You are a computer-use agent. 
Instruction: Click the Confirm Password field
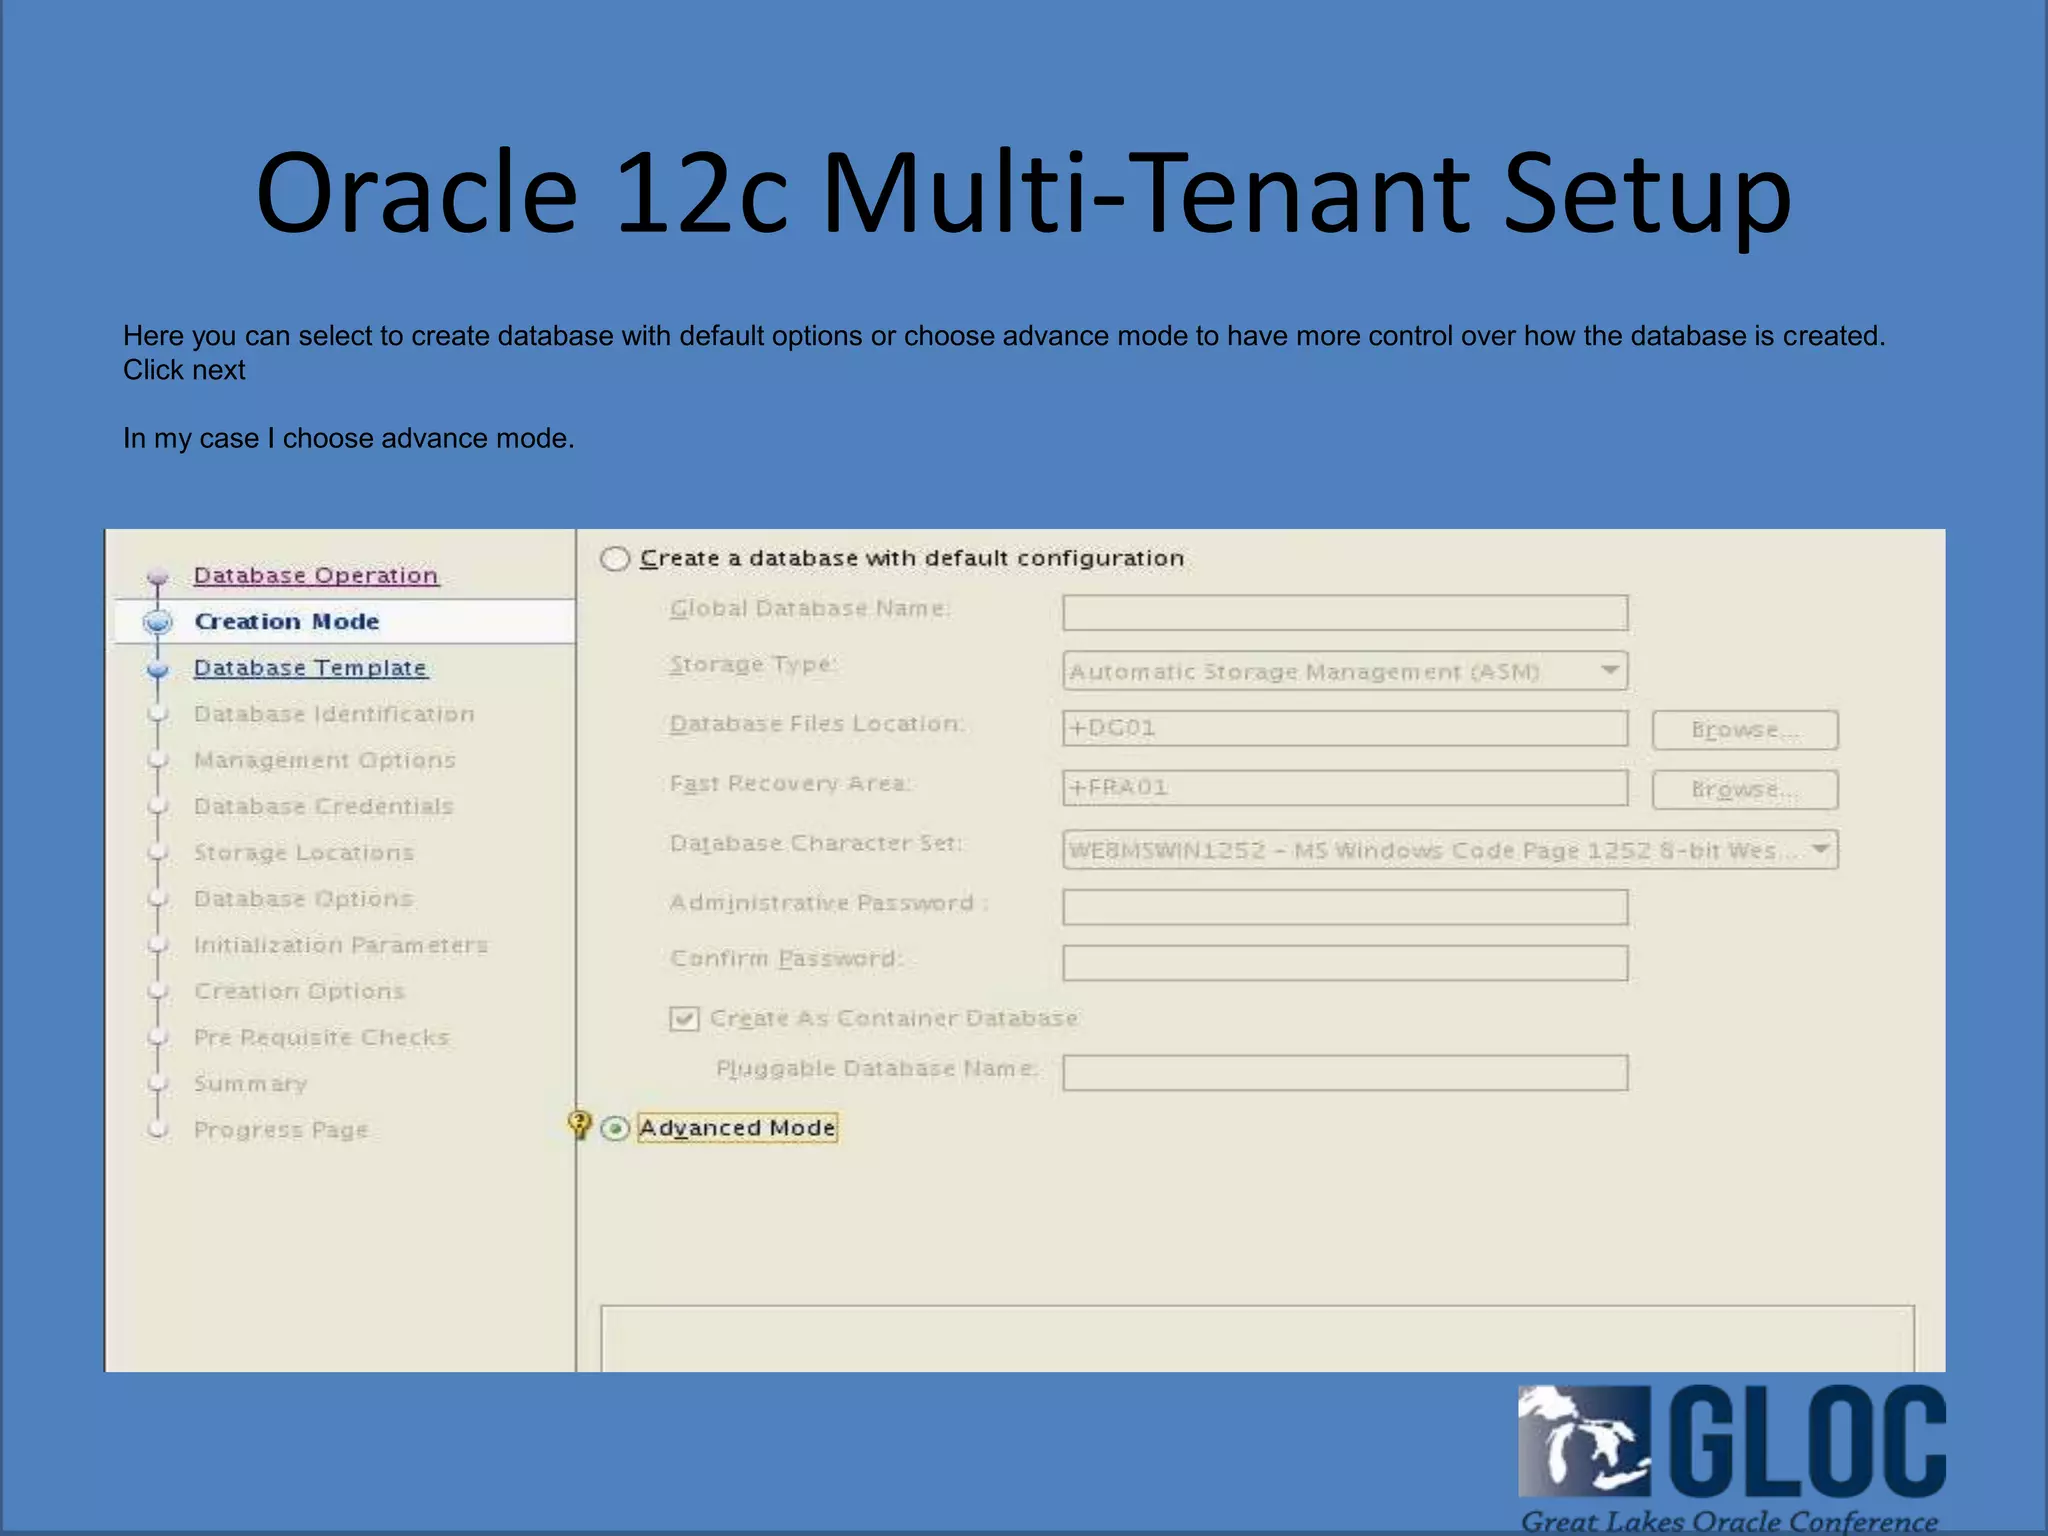(1345, 963)
